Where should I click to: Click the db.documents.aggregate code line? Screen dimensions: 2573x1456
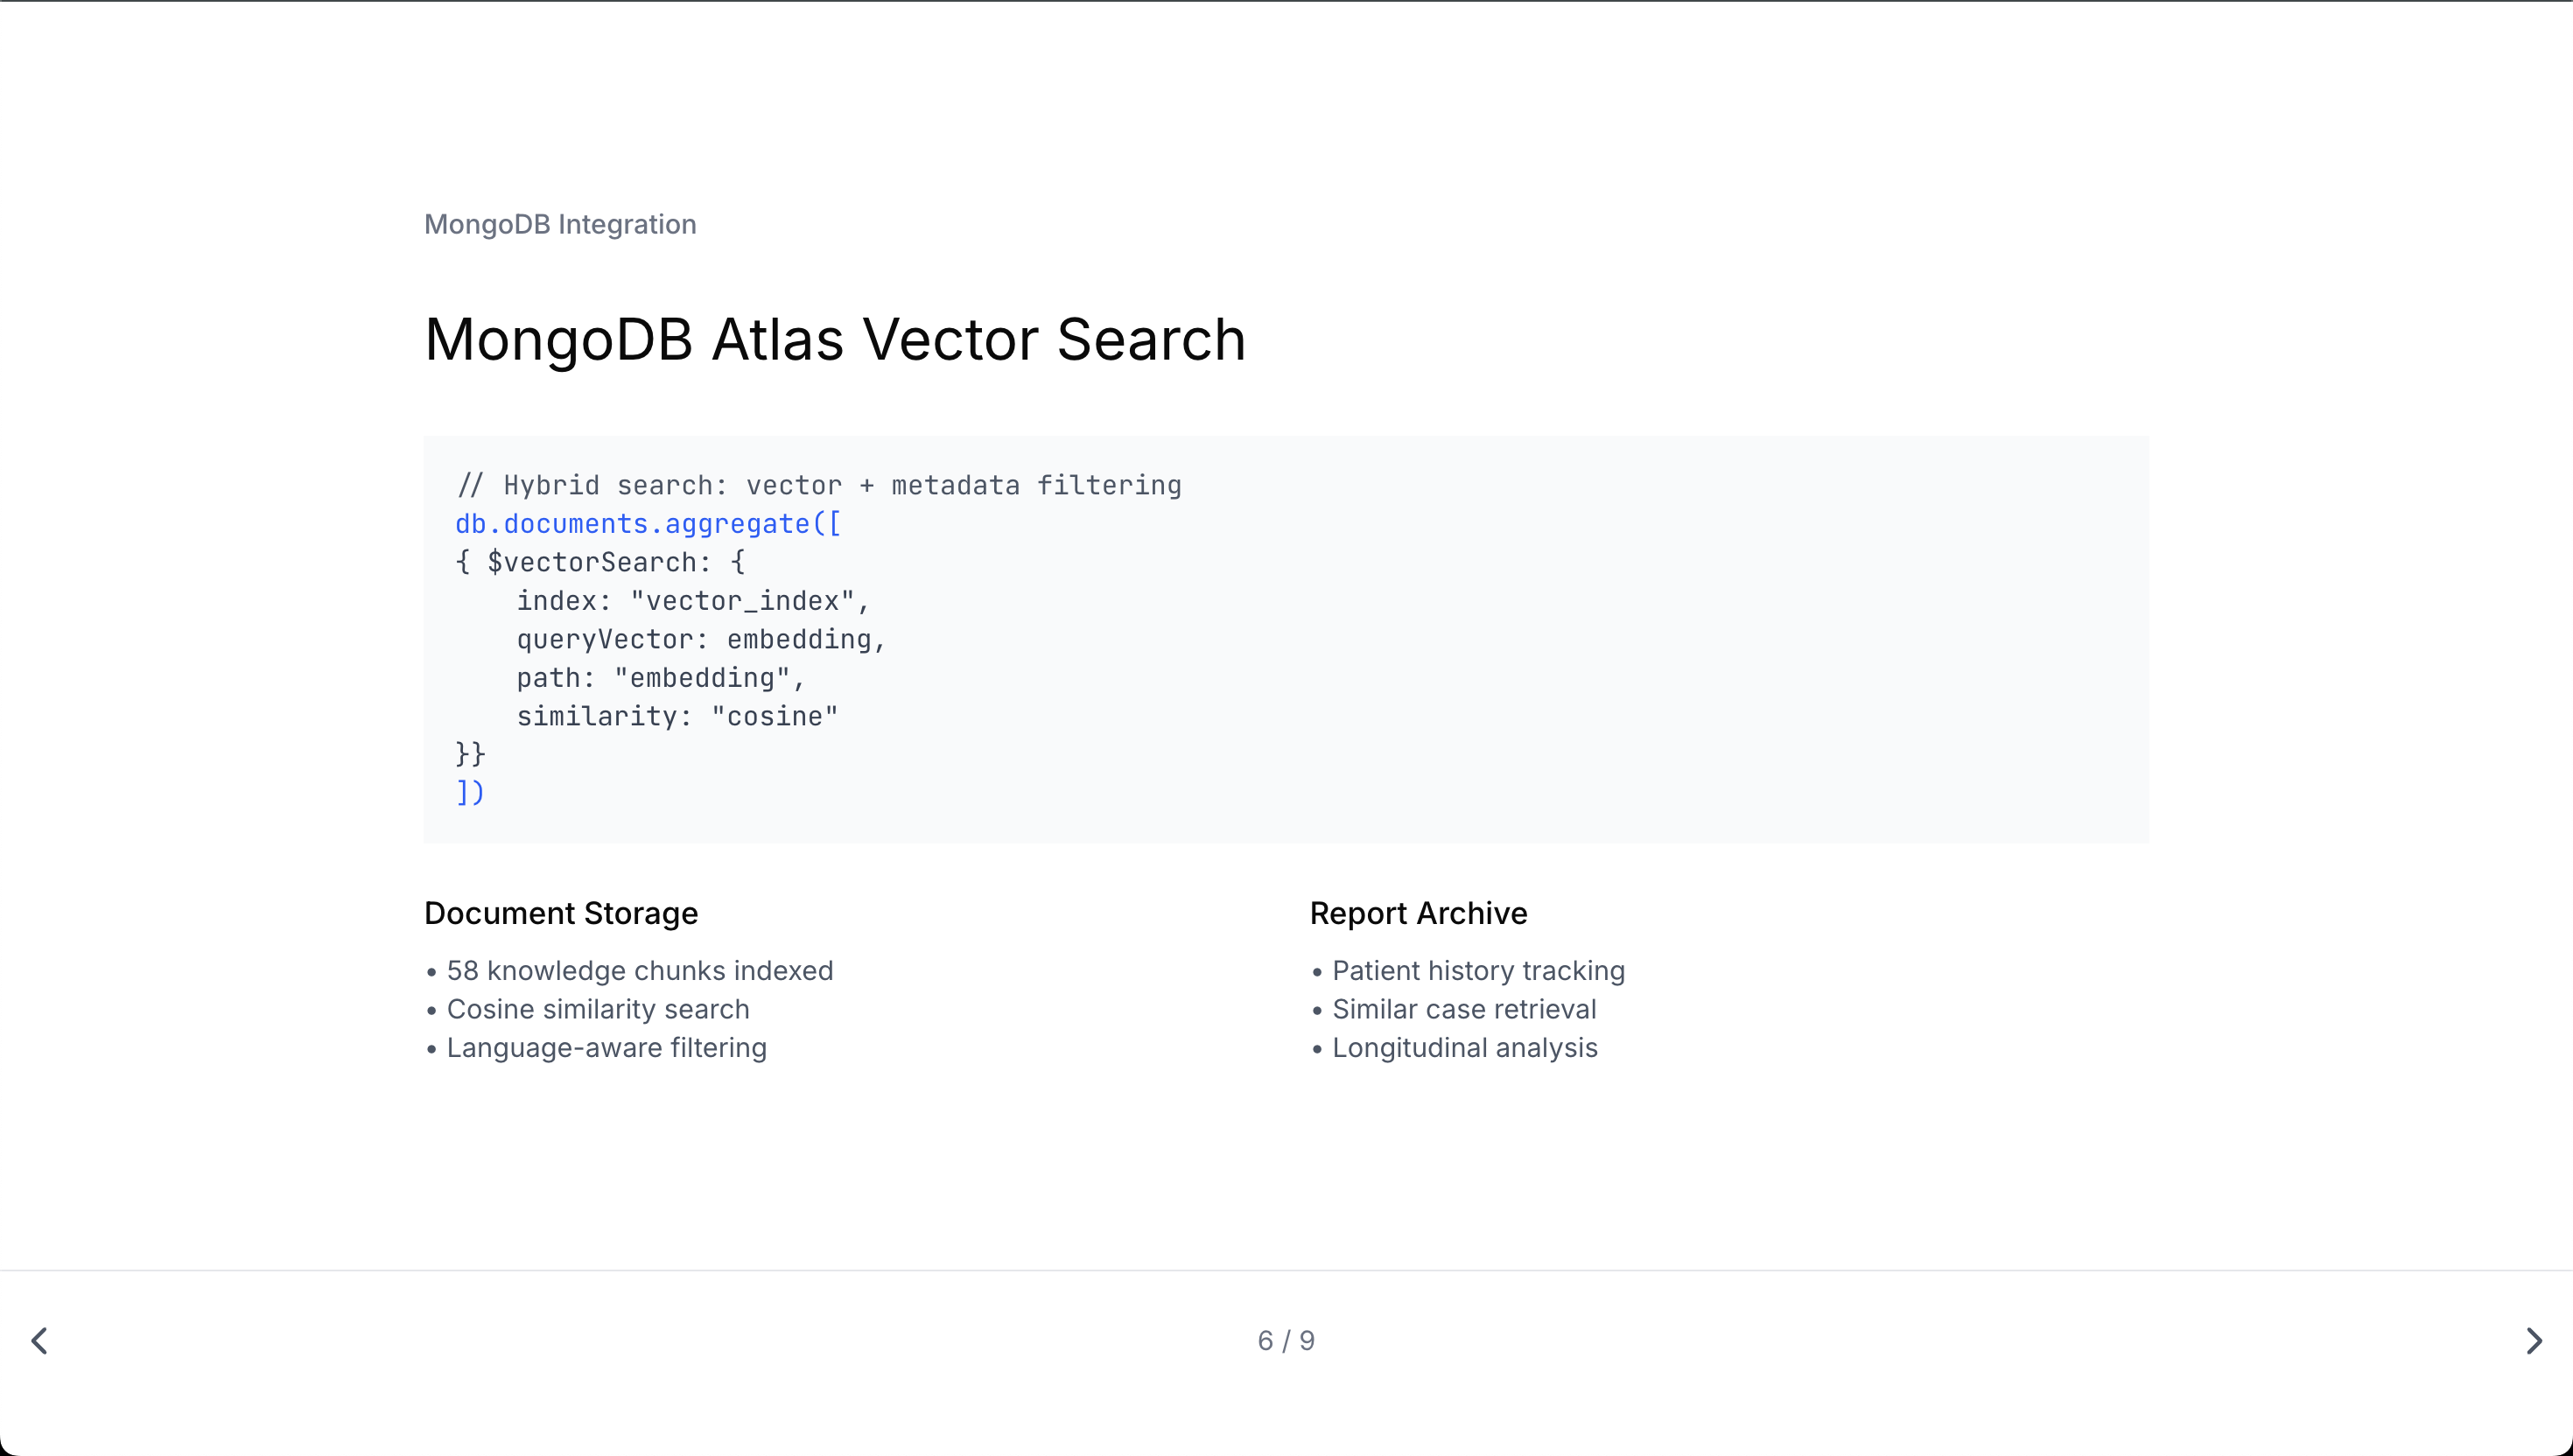[x=648, y=524]
